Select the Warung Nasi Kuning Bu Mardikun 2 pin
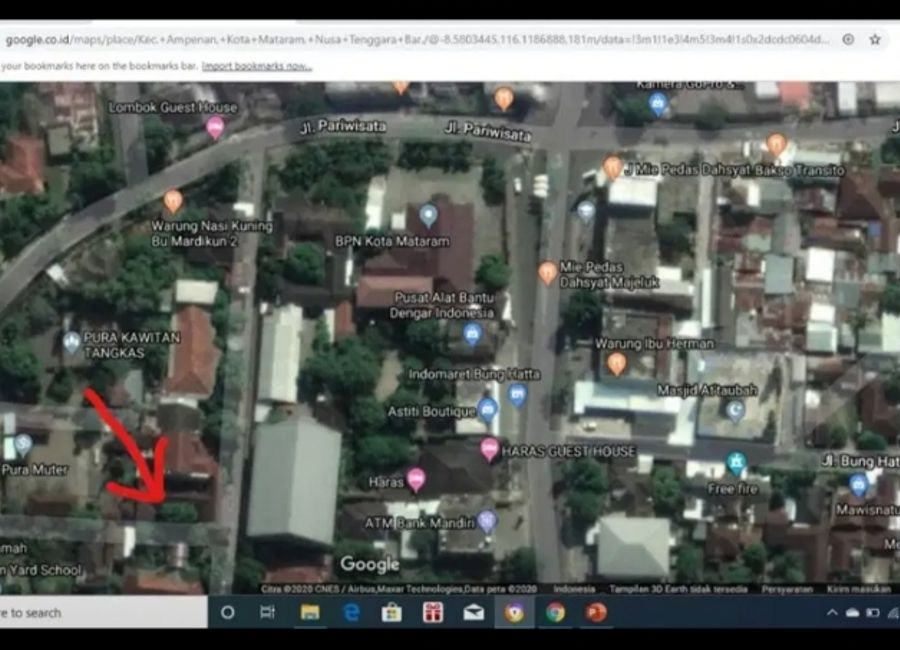 (x=173, y=201)
